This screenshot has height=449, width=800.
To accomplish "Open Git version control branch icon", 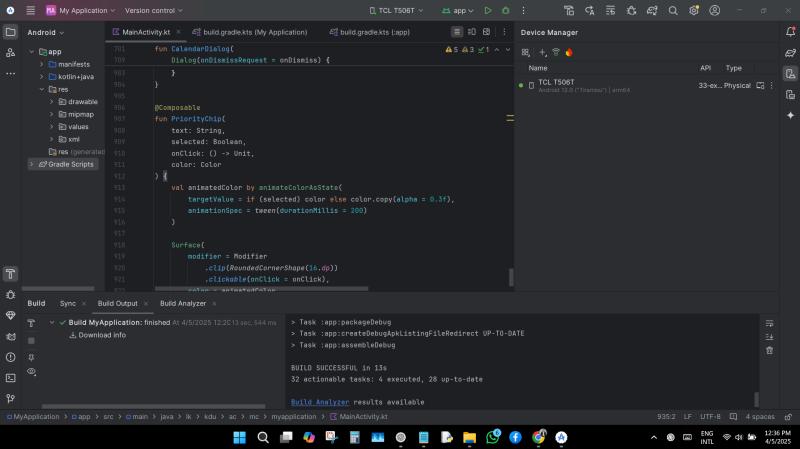I will [x=10, y=398].
